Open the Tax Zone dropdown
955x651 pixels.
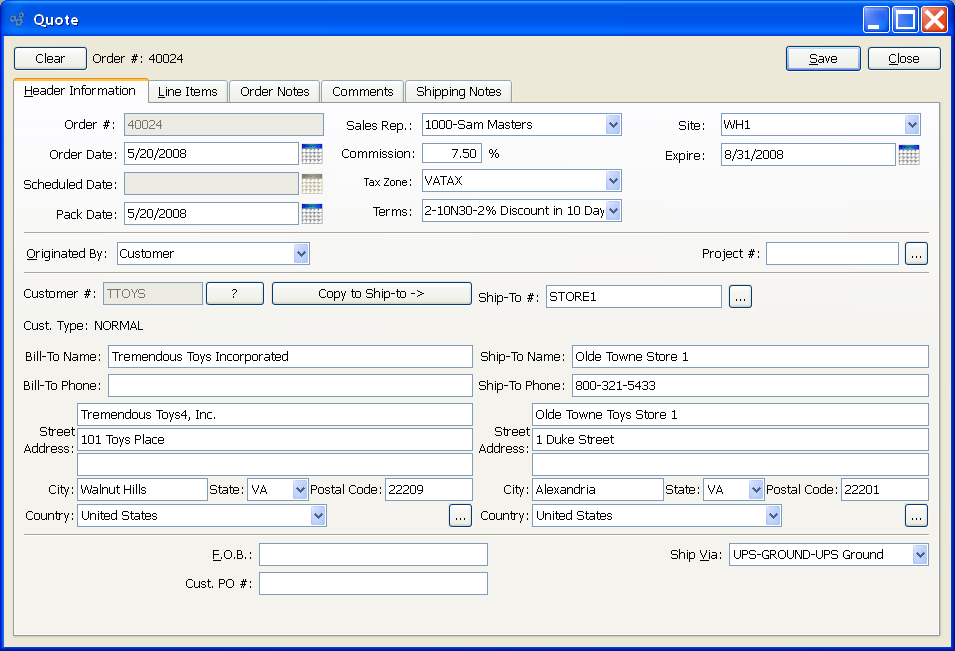[613, 181]
